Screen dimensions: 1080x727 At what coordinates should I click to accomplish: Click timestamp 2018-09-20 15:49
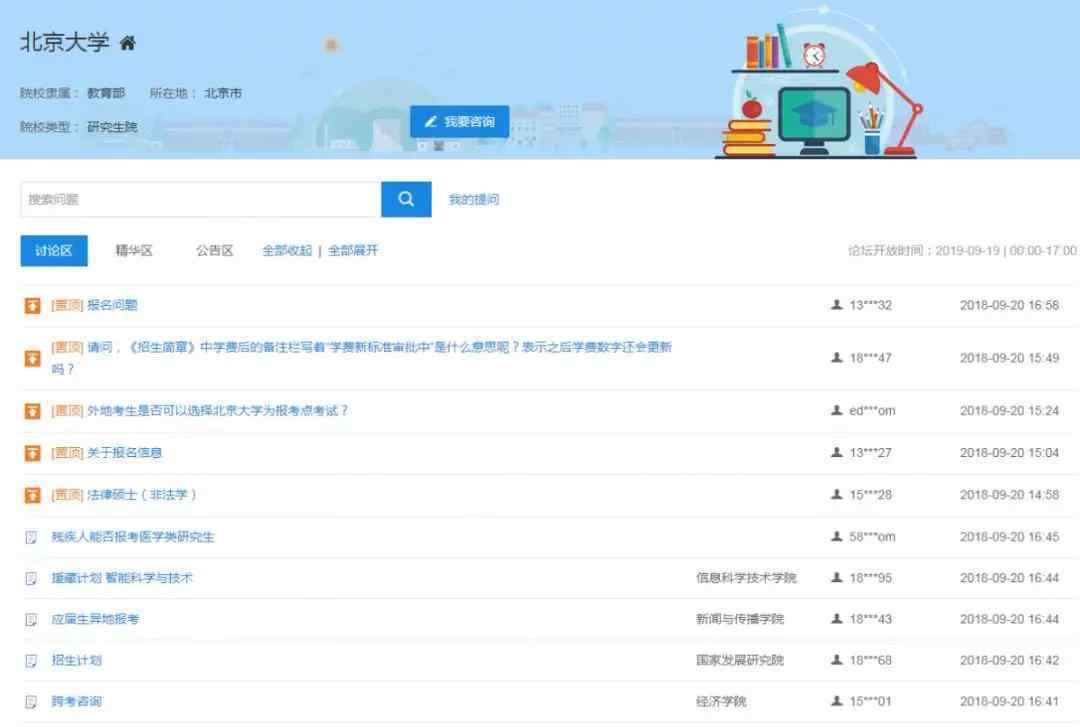[1010, 358]
